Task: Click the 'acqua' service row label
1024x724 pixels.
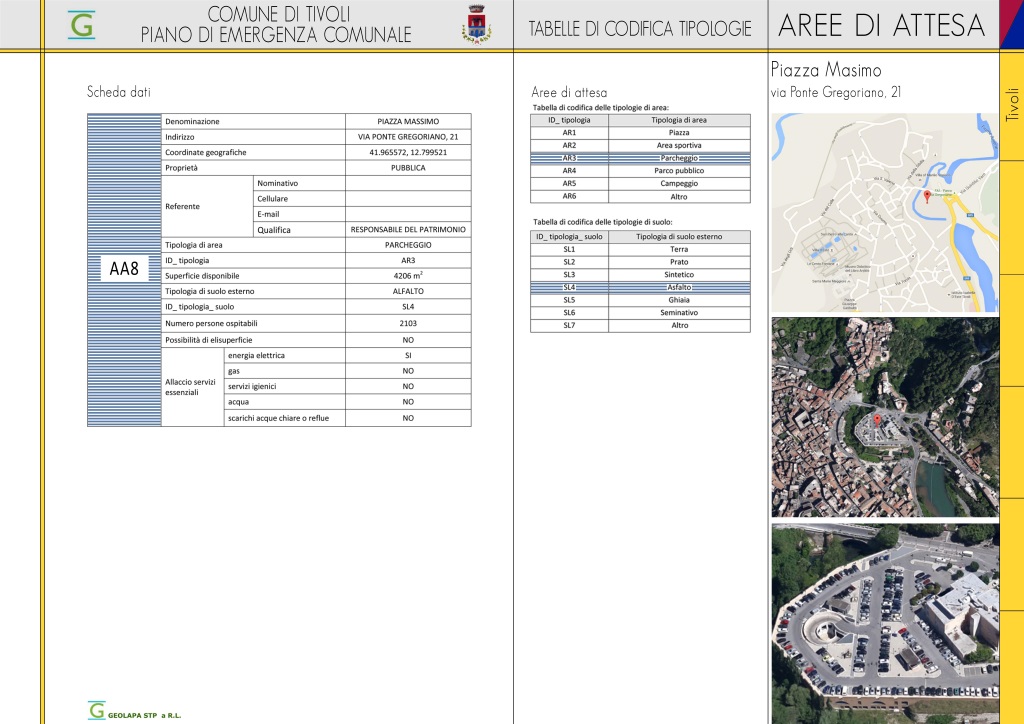Action: pyautogui.click(x=238, y=402)
